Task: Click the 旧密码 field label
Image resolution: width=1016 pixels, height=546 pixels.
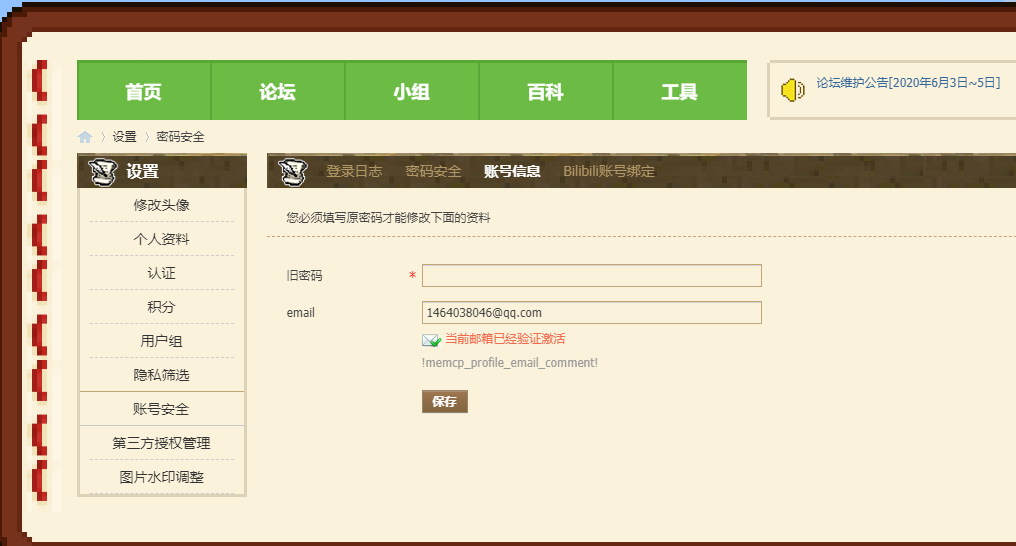Action: click(x=305, y=275)
